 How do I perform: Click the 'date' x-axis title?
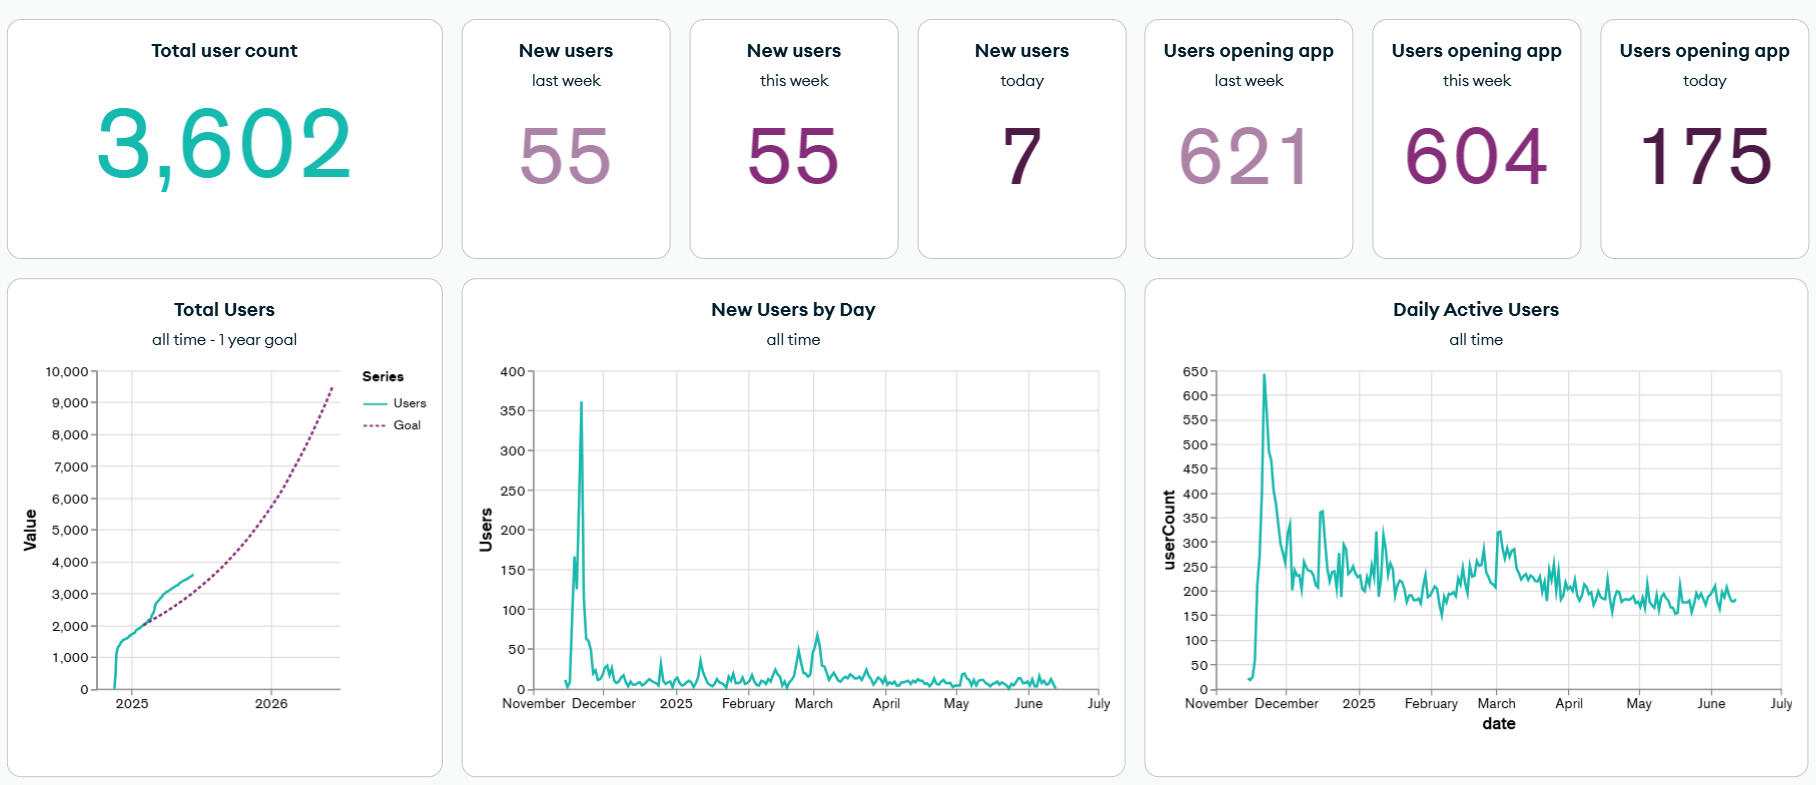1498,724
